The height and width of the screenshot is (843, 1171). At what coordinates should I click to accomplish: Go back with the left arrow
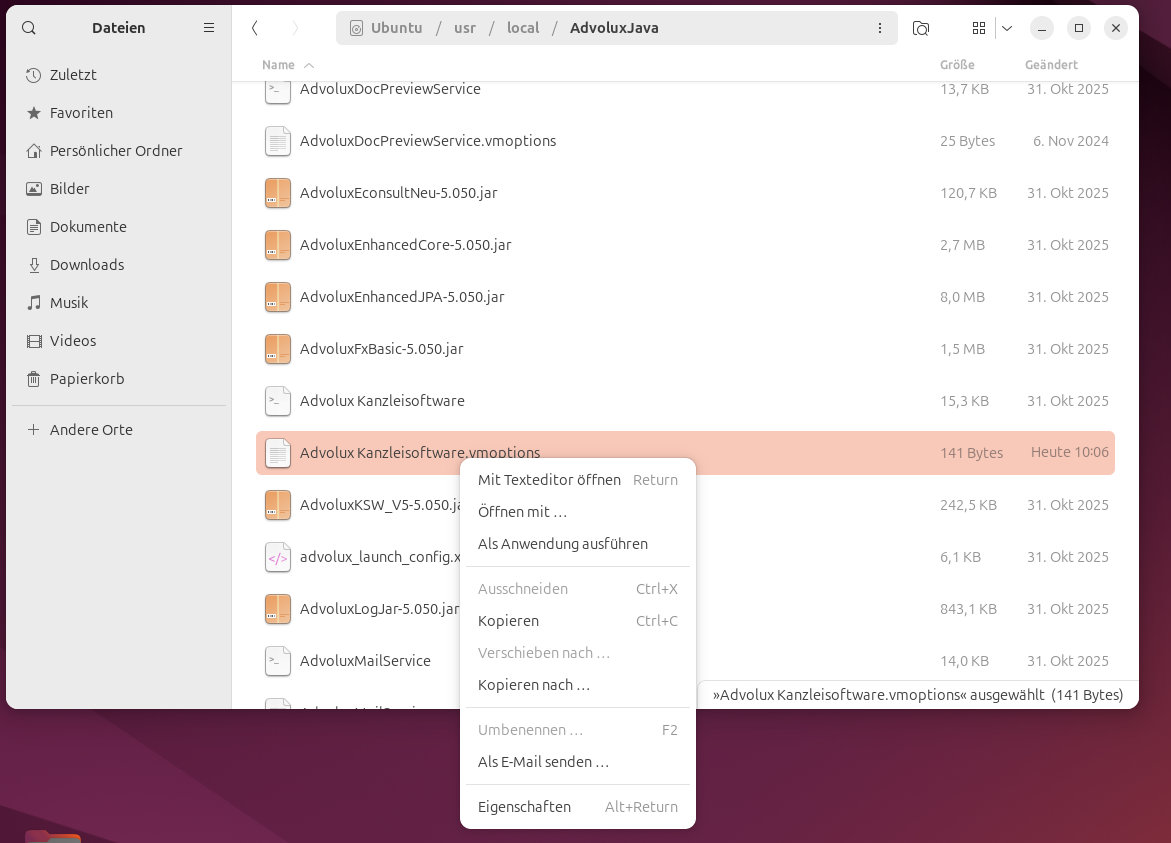pos(256,28)
